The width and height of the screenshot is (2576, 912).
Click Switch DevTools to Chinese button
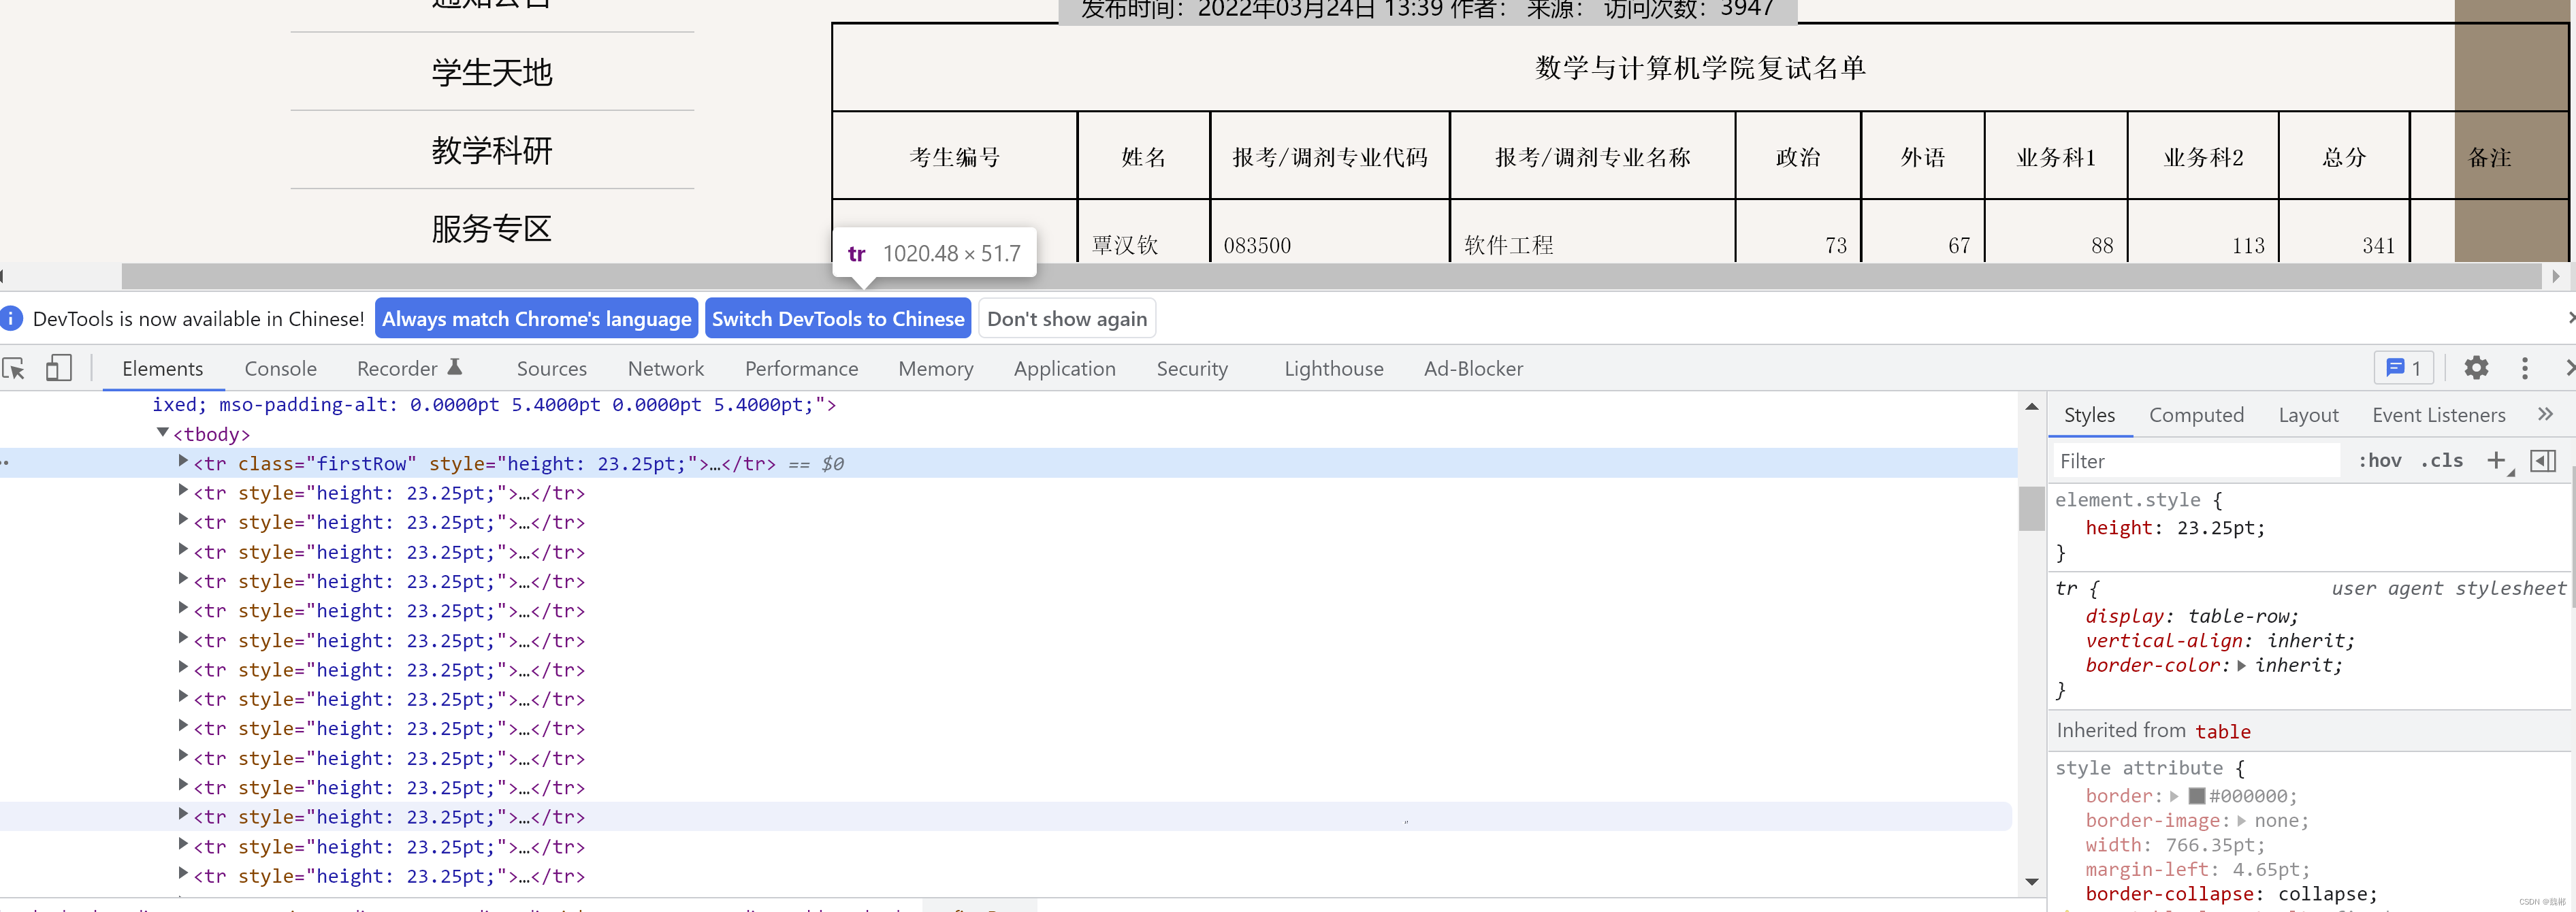837,319
